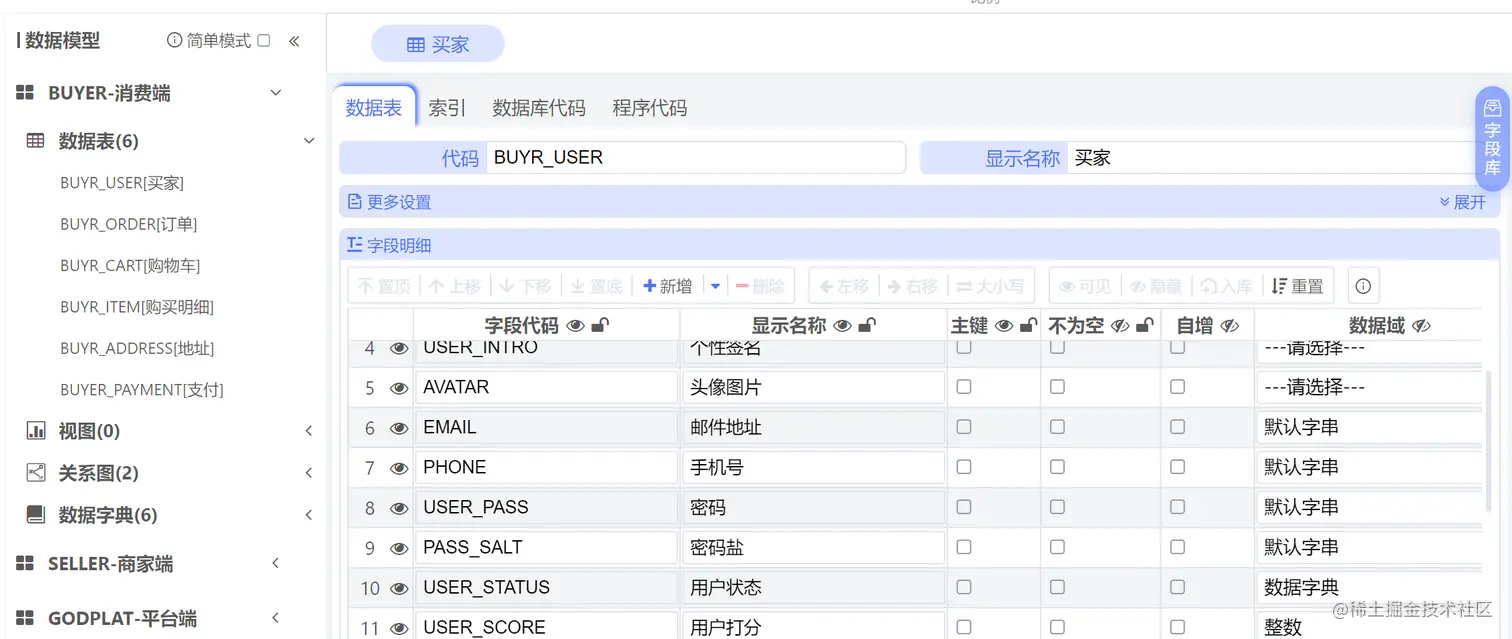Check 自增 checkbox for the USER_PASS row
Image resolution: width=1512 pixels, height=639 pixels.
pyautogui.click(x=1178, y=507)
